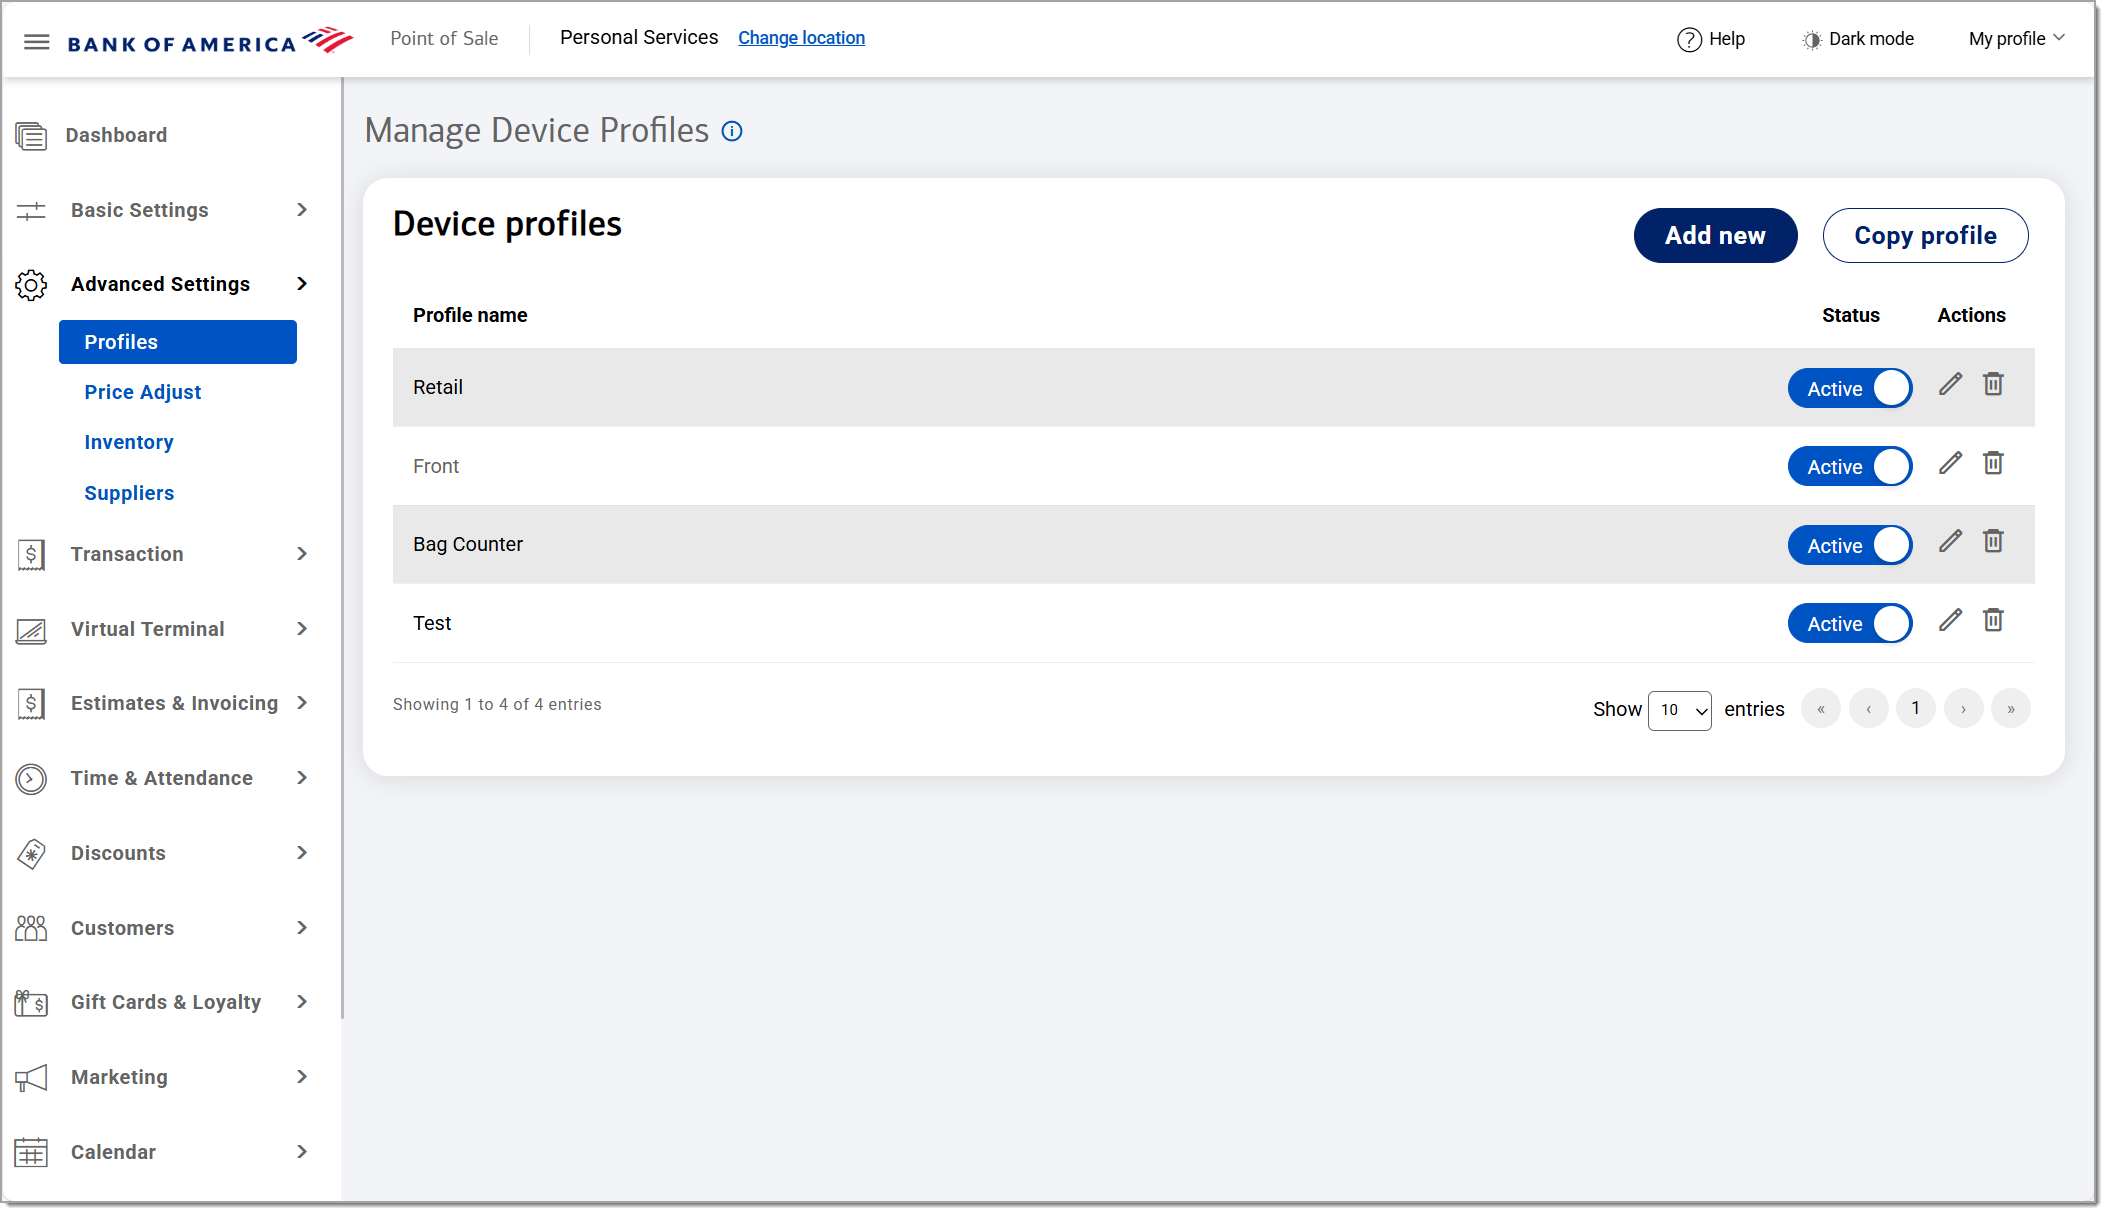Toggle the Front profile Active switch
The height and width of the screenshot is (1213, 2106).
[1849, 467]
